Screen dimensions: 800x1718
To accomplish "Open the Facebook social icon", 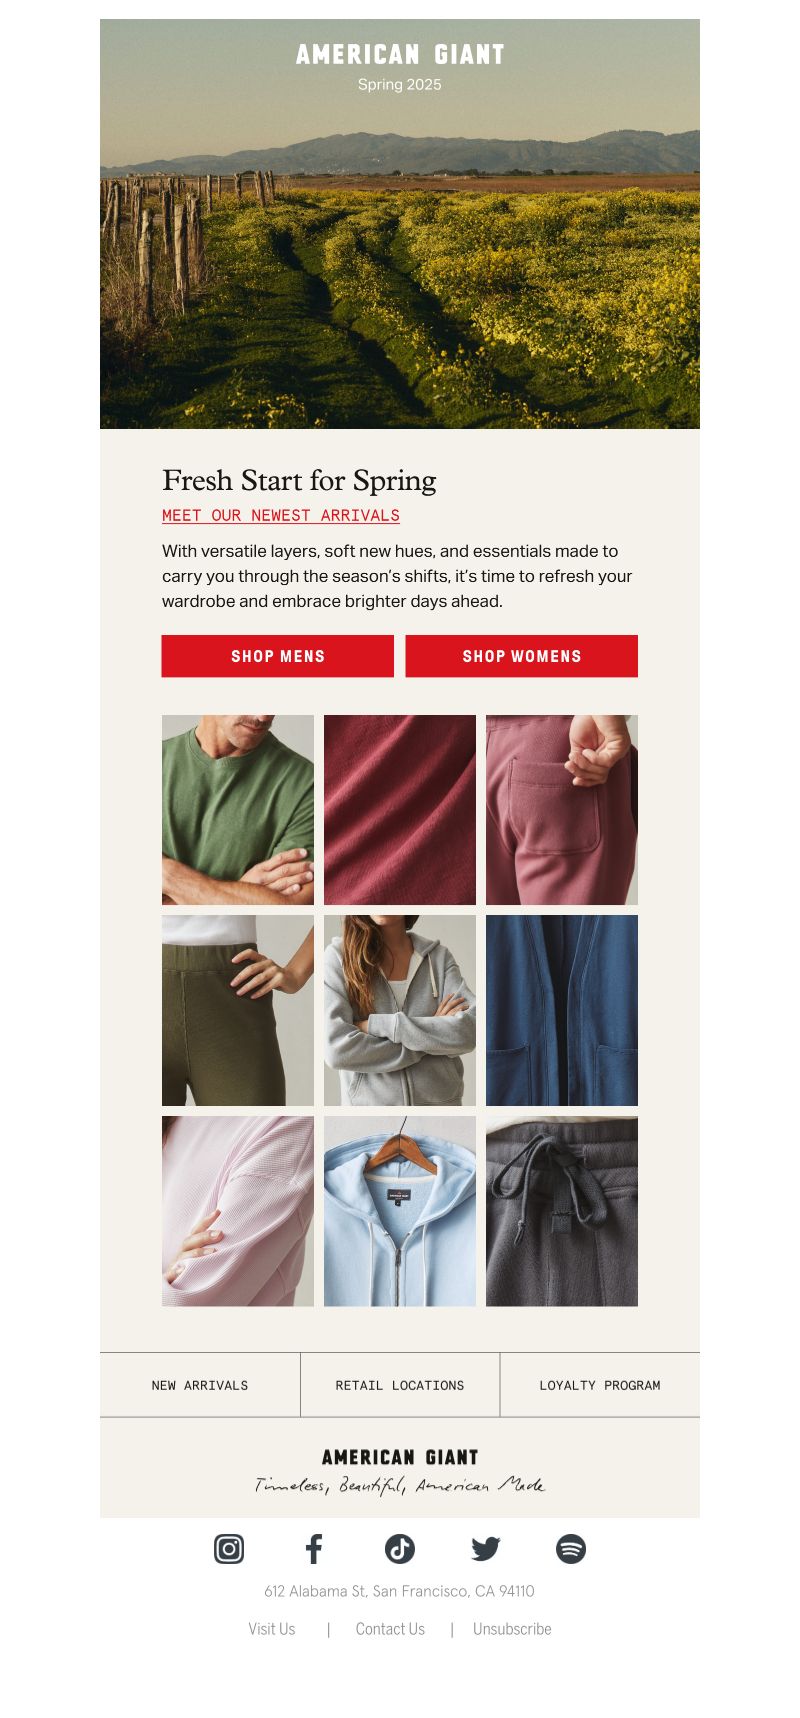I will (x=314, y=1549).
